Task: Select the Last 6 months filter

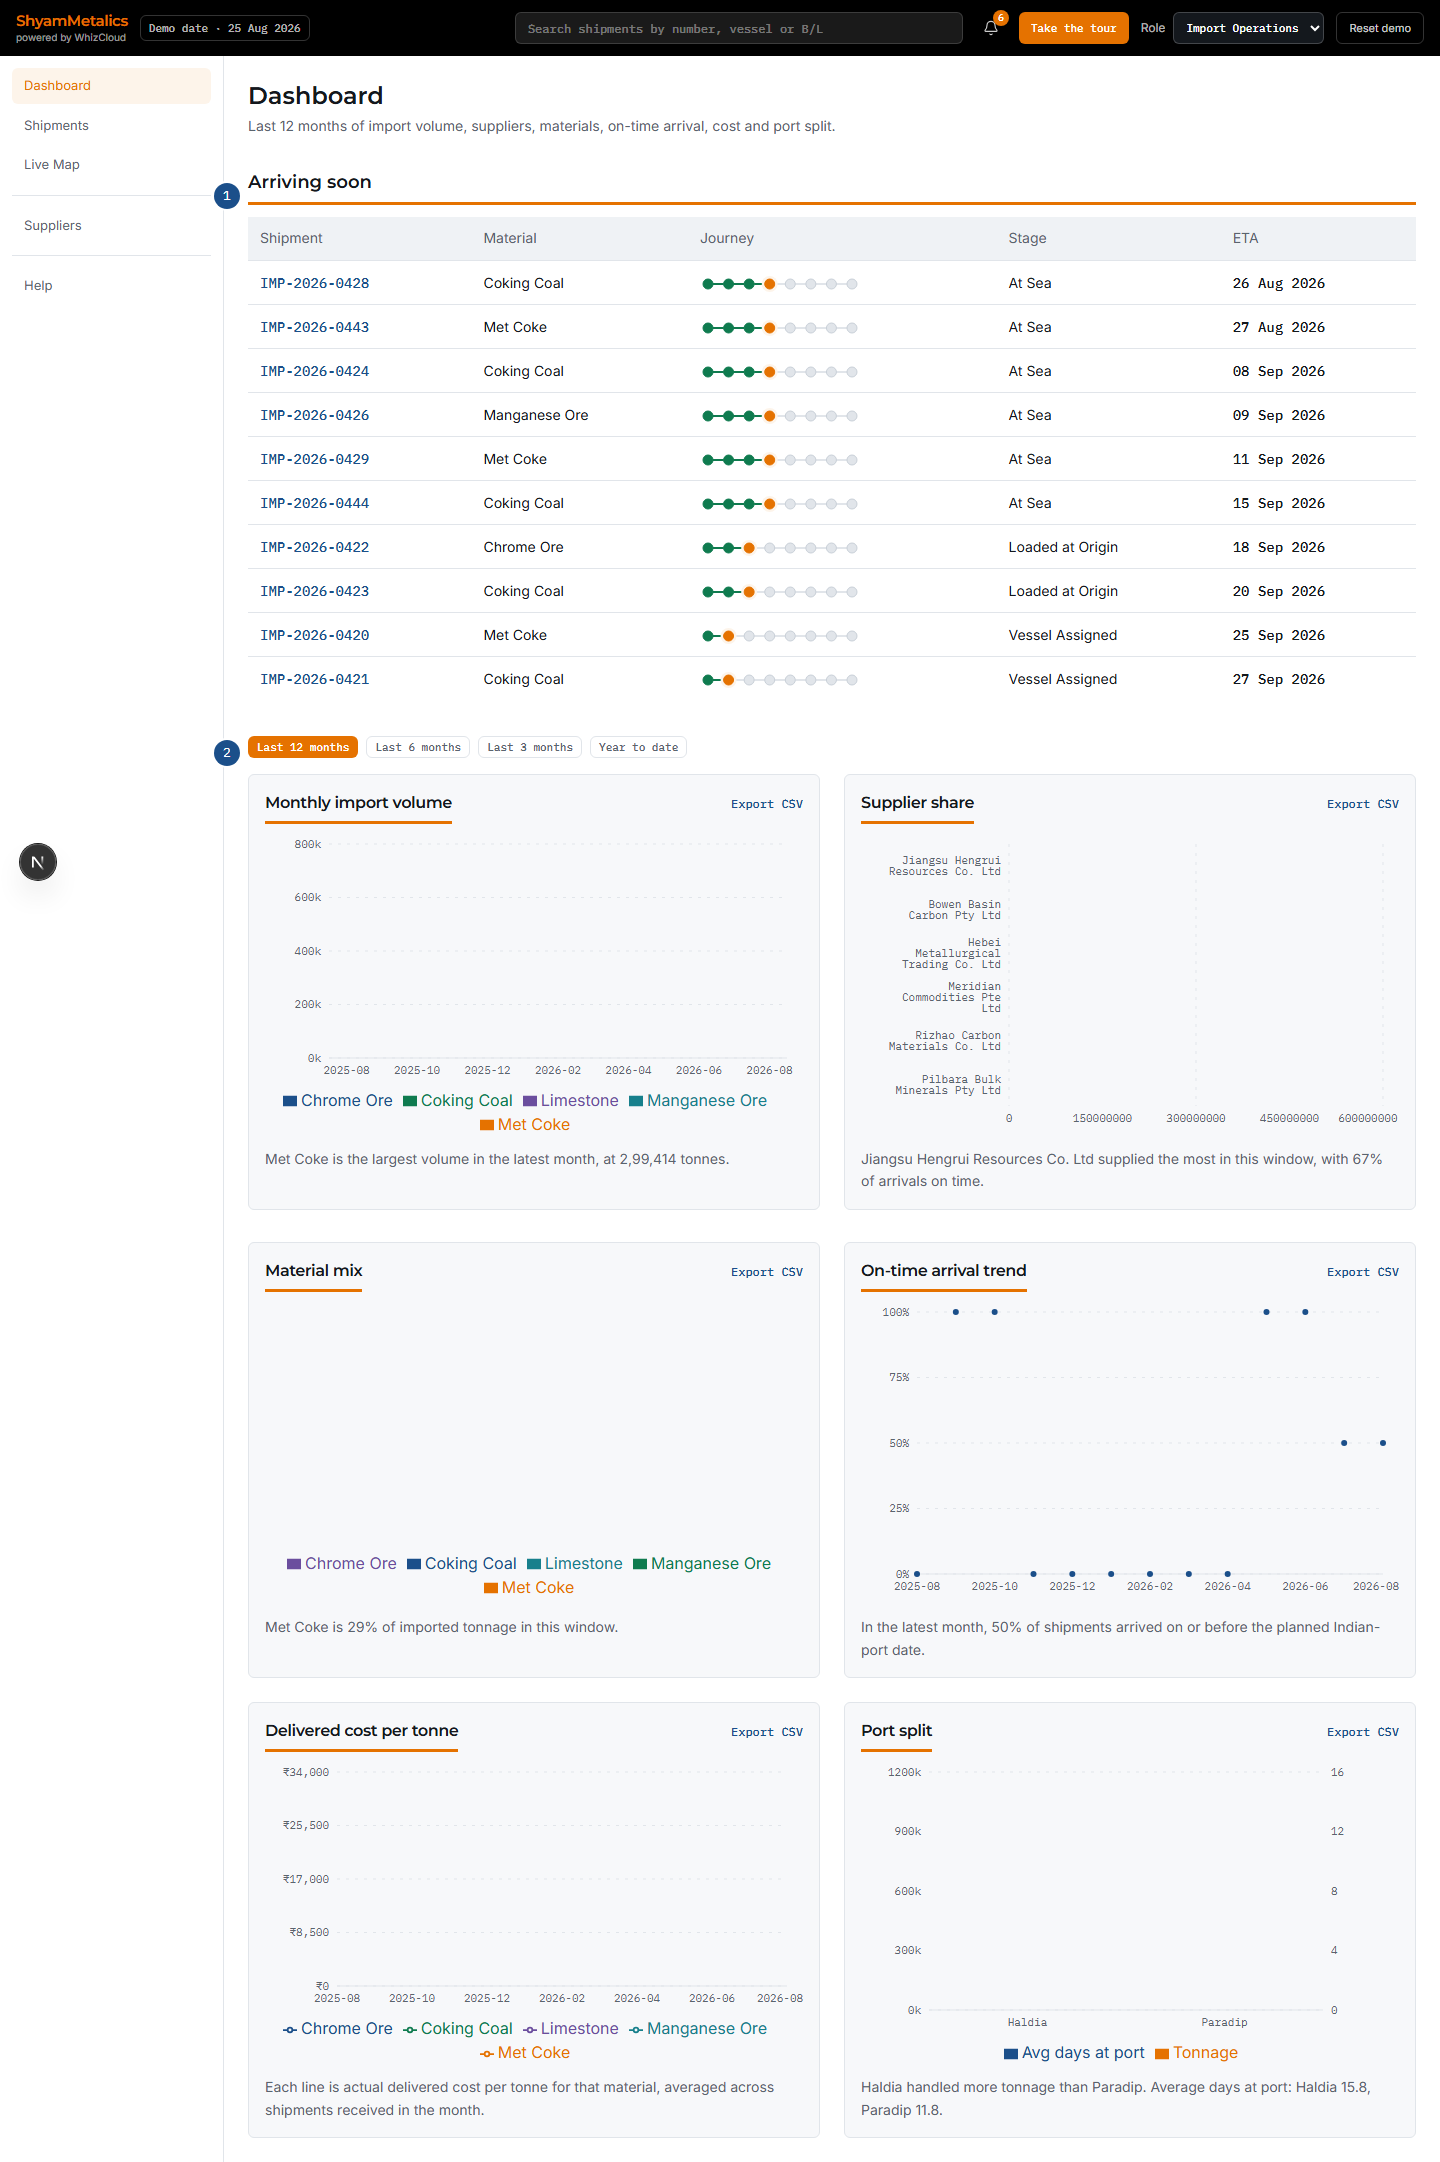Action: (418, 747)
